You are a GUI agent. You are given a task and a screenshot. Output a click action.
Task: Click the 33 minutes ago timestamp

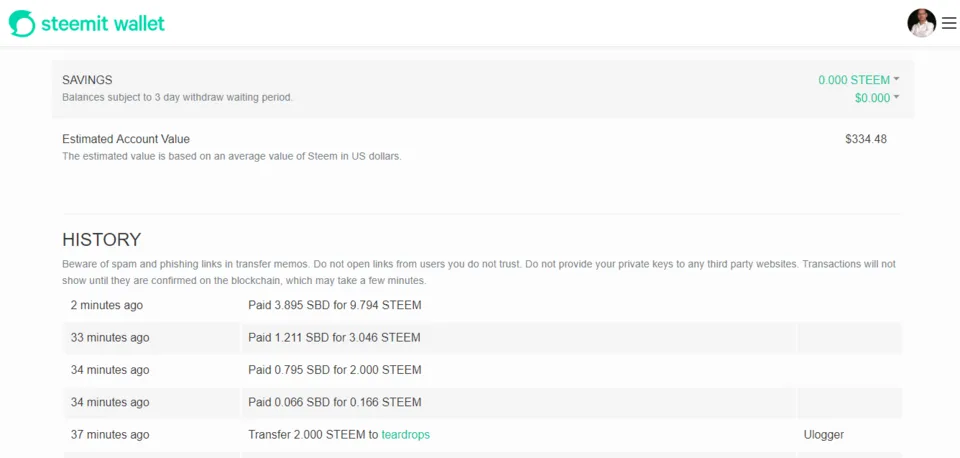pos(110,337)
